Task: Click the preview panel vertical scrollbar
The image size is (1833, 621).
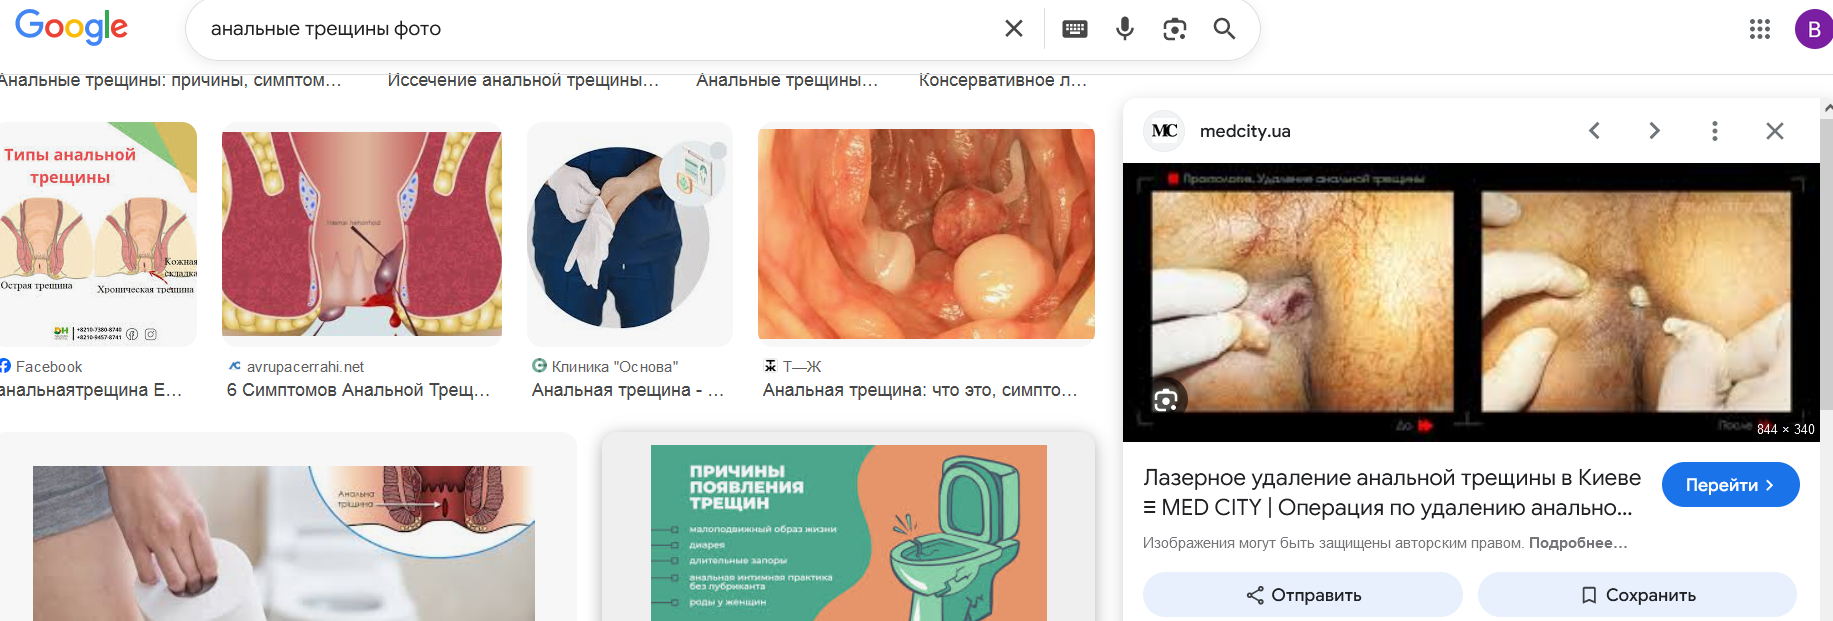Action: point(1826,264)
